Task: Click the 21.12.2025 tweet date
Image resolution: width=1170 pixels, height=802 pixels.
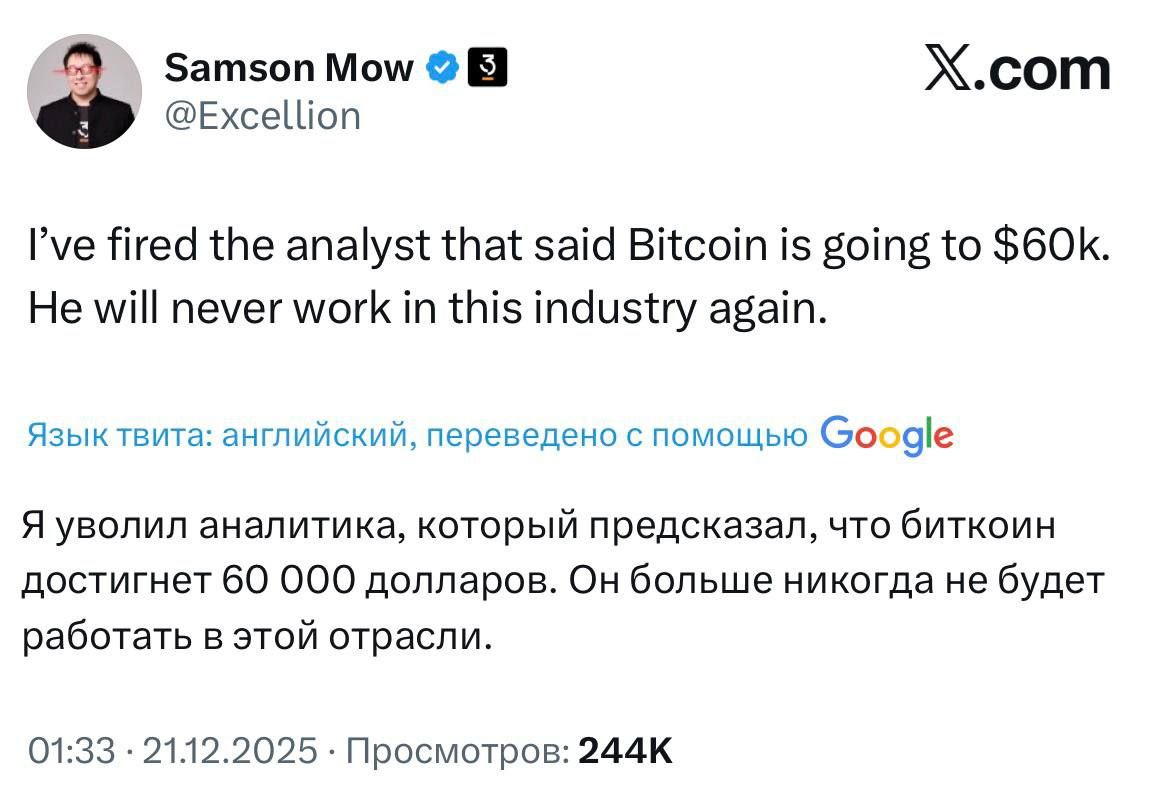Action: pyautogui.click(x=231, y=750)
